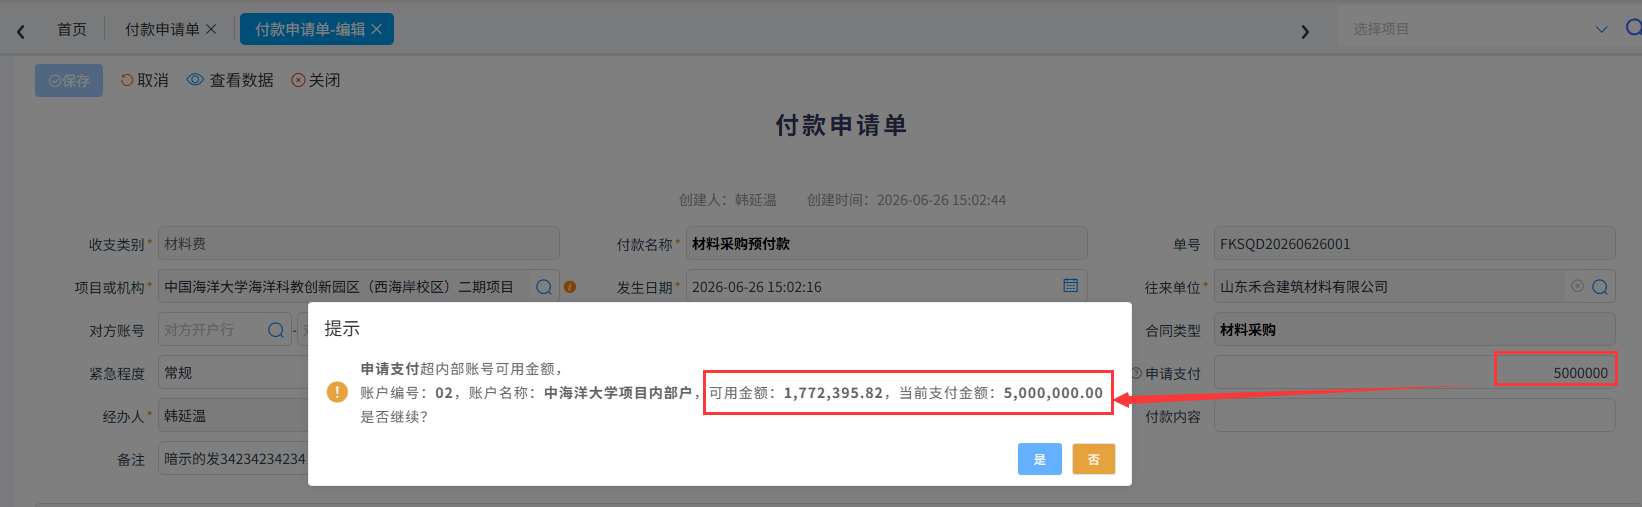Click the 付款名称 field 材料采购预付款
The image size is (1642, 507).
[x=886, y=244]
